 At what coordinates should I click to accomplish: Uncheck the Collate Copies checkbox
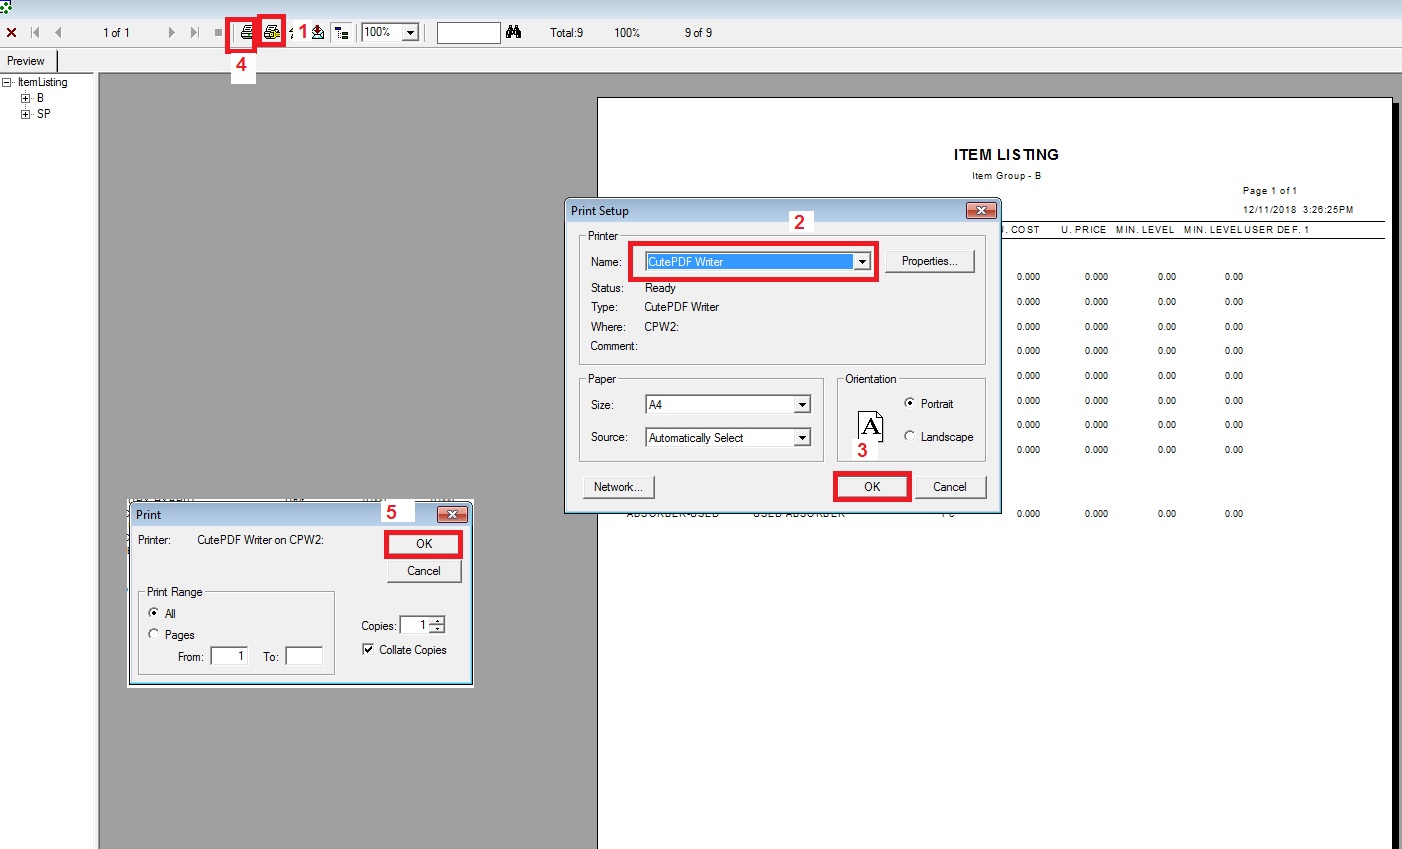[368, 649]
